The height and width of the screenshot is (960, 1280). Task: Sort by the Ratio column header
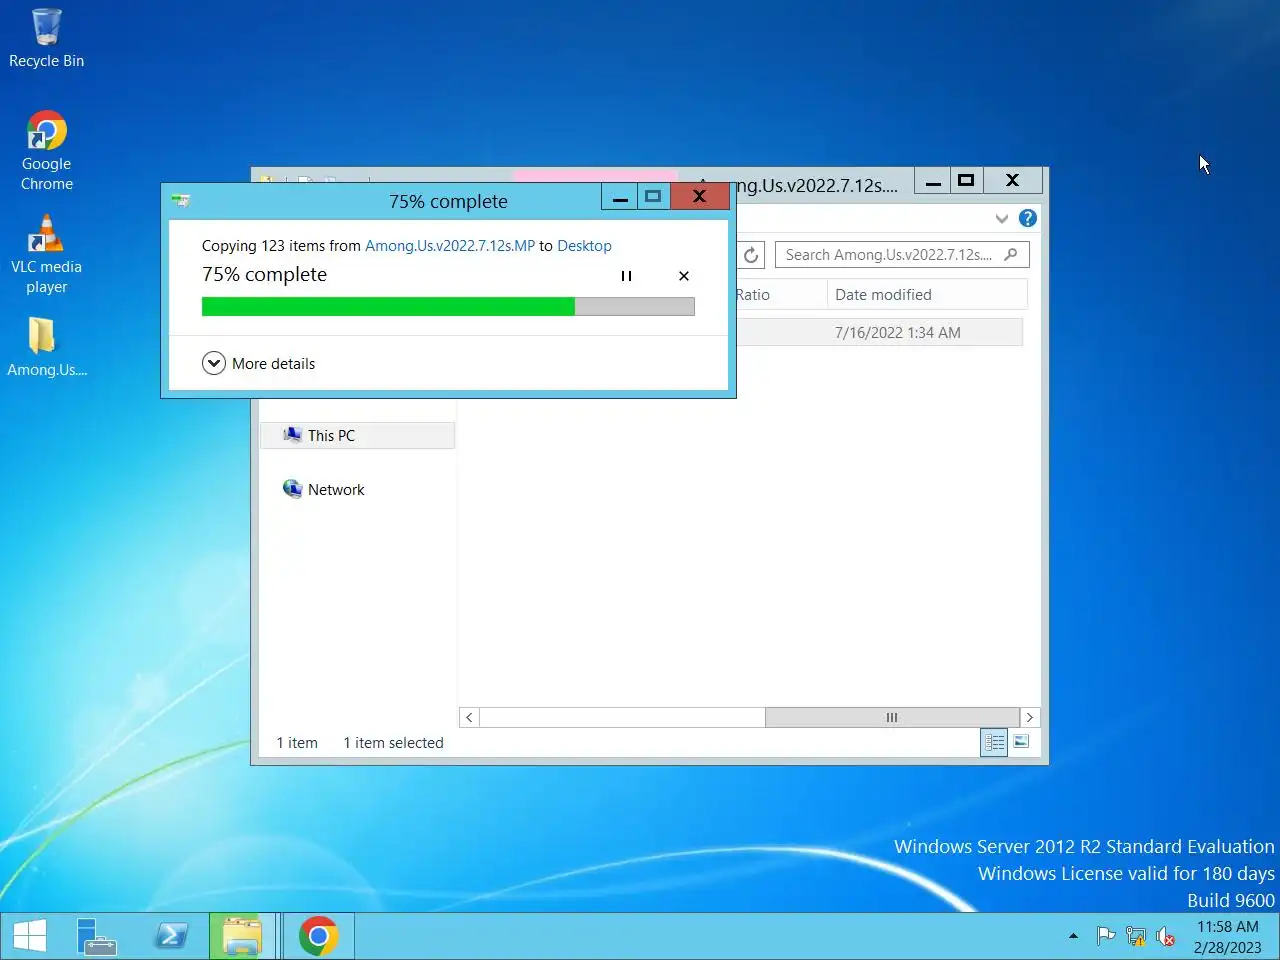[x=781, y=295]
